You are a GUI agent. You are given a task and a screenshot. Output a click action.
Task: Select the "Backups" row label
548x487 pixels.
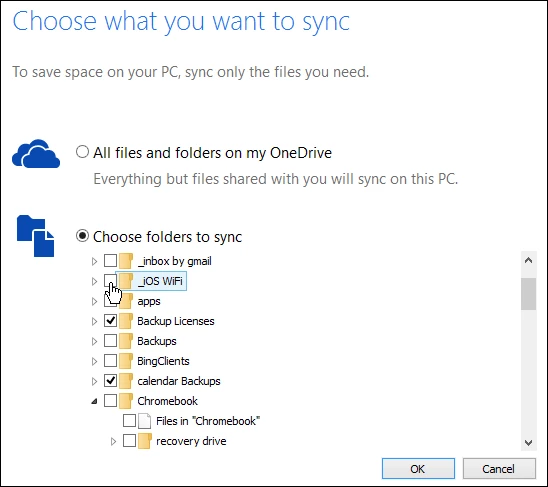(x=157, y=341)
